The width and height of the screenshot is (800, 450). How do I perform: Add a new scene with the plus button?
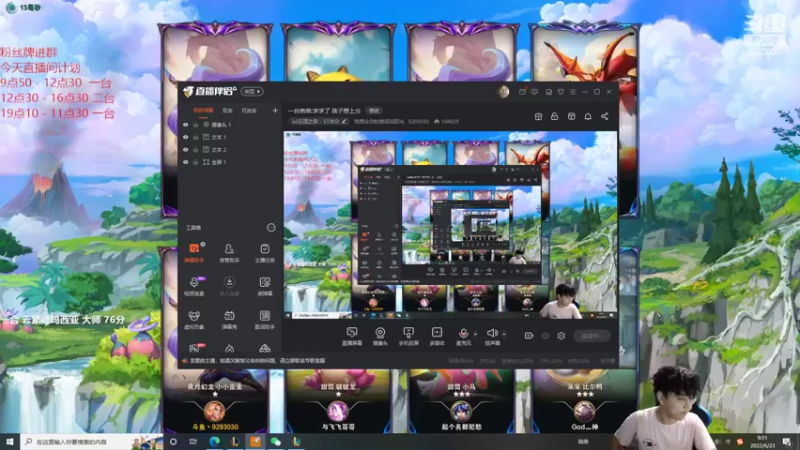[275, 110]
